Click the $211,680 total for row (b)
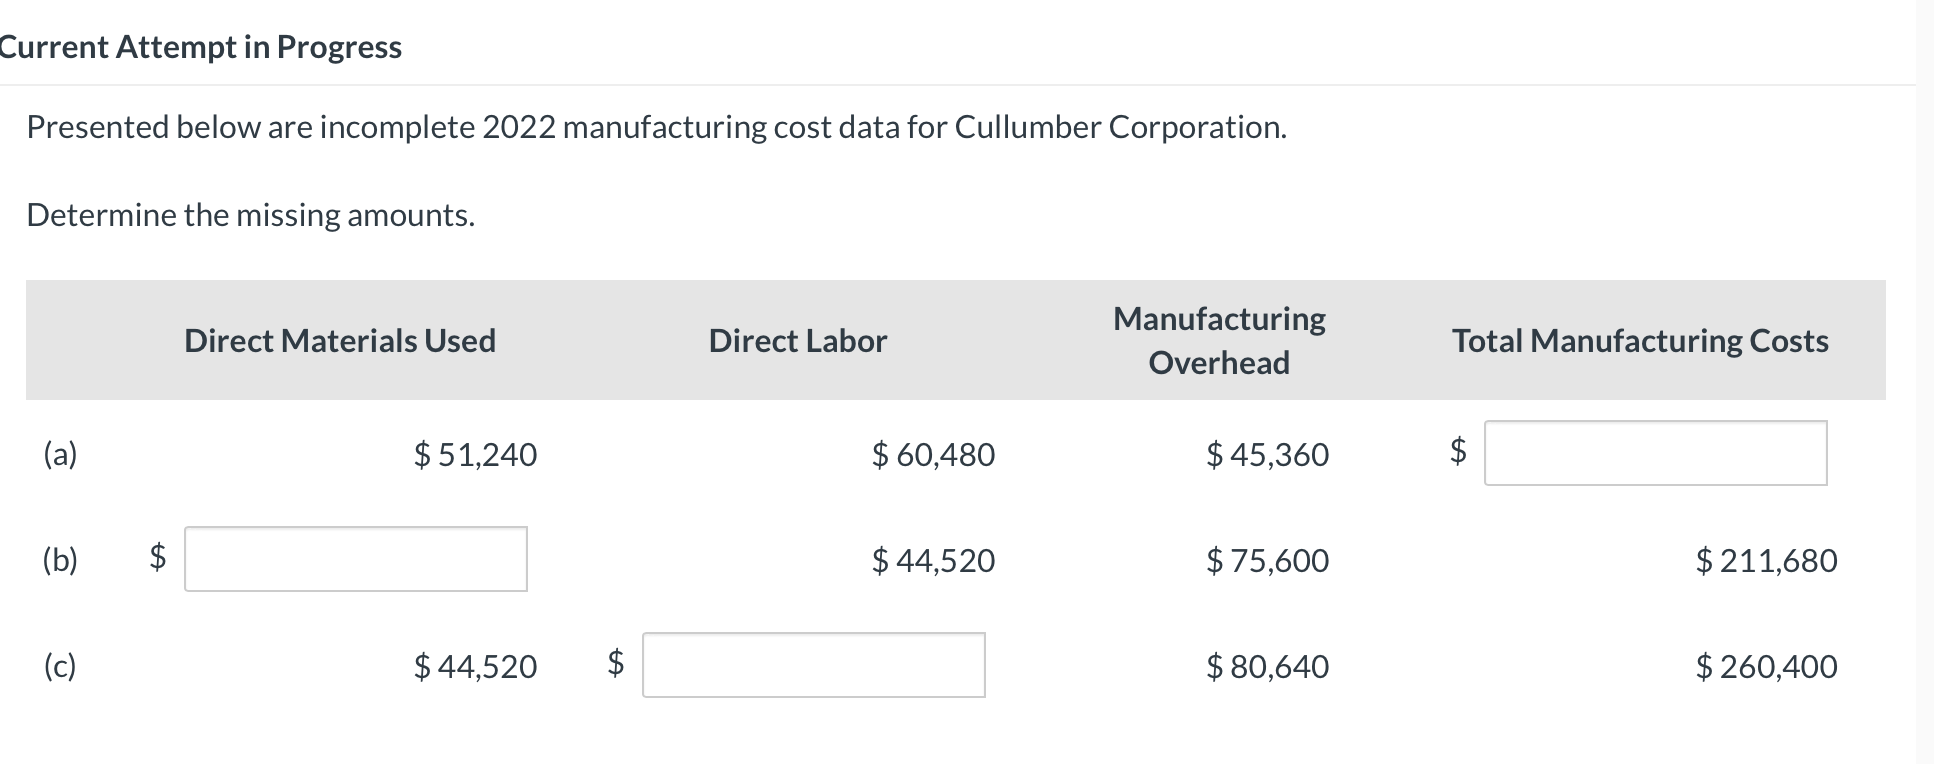1934x764 pixels. pos(1766,561)
